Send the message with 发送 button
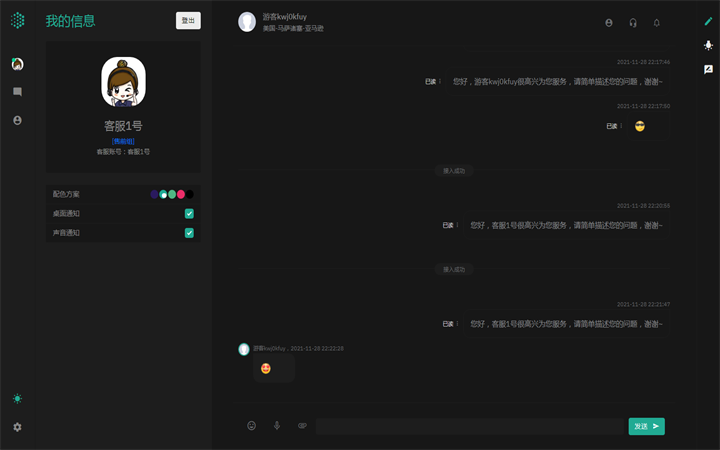 [646, 426]
